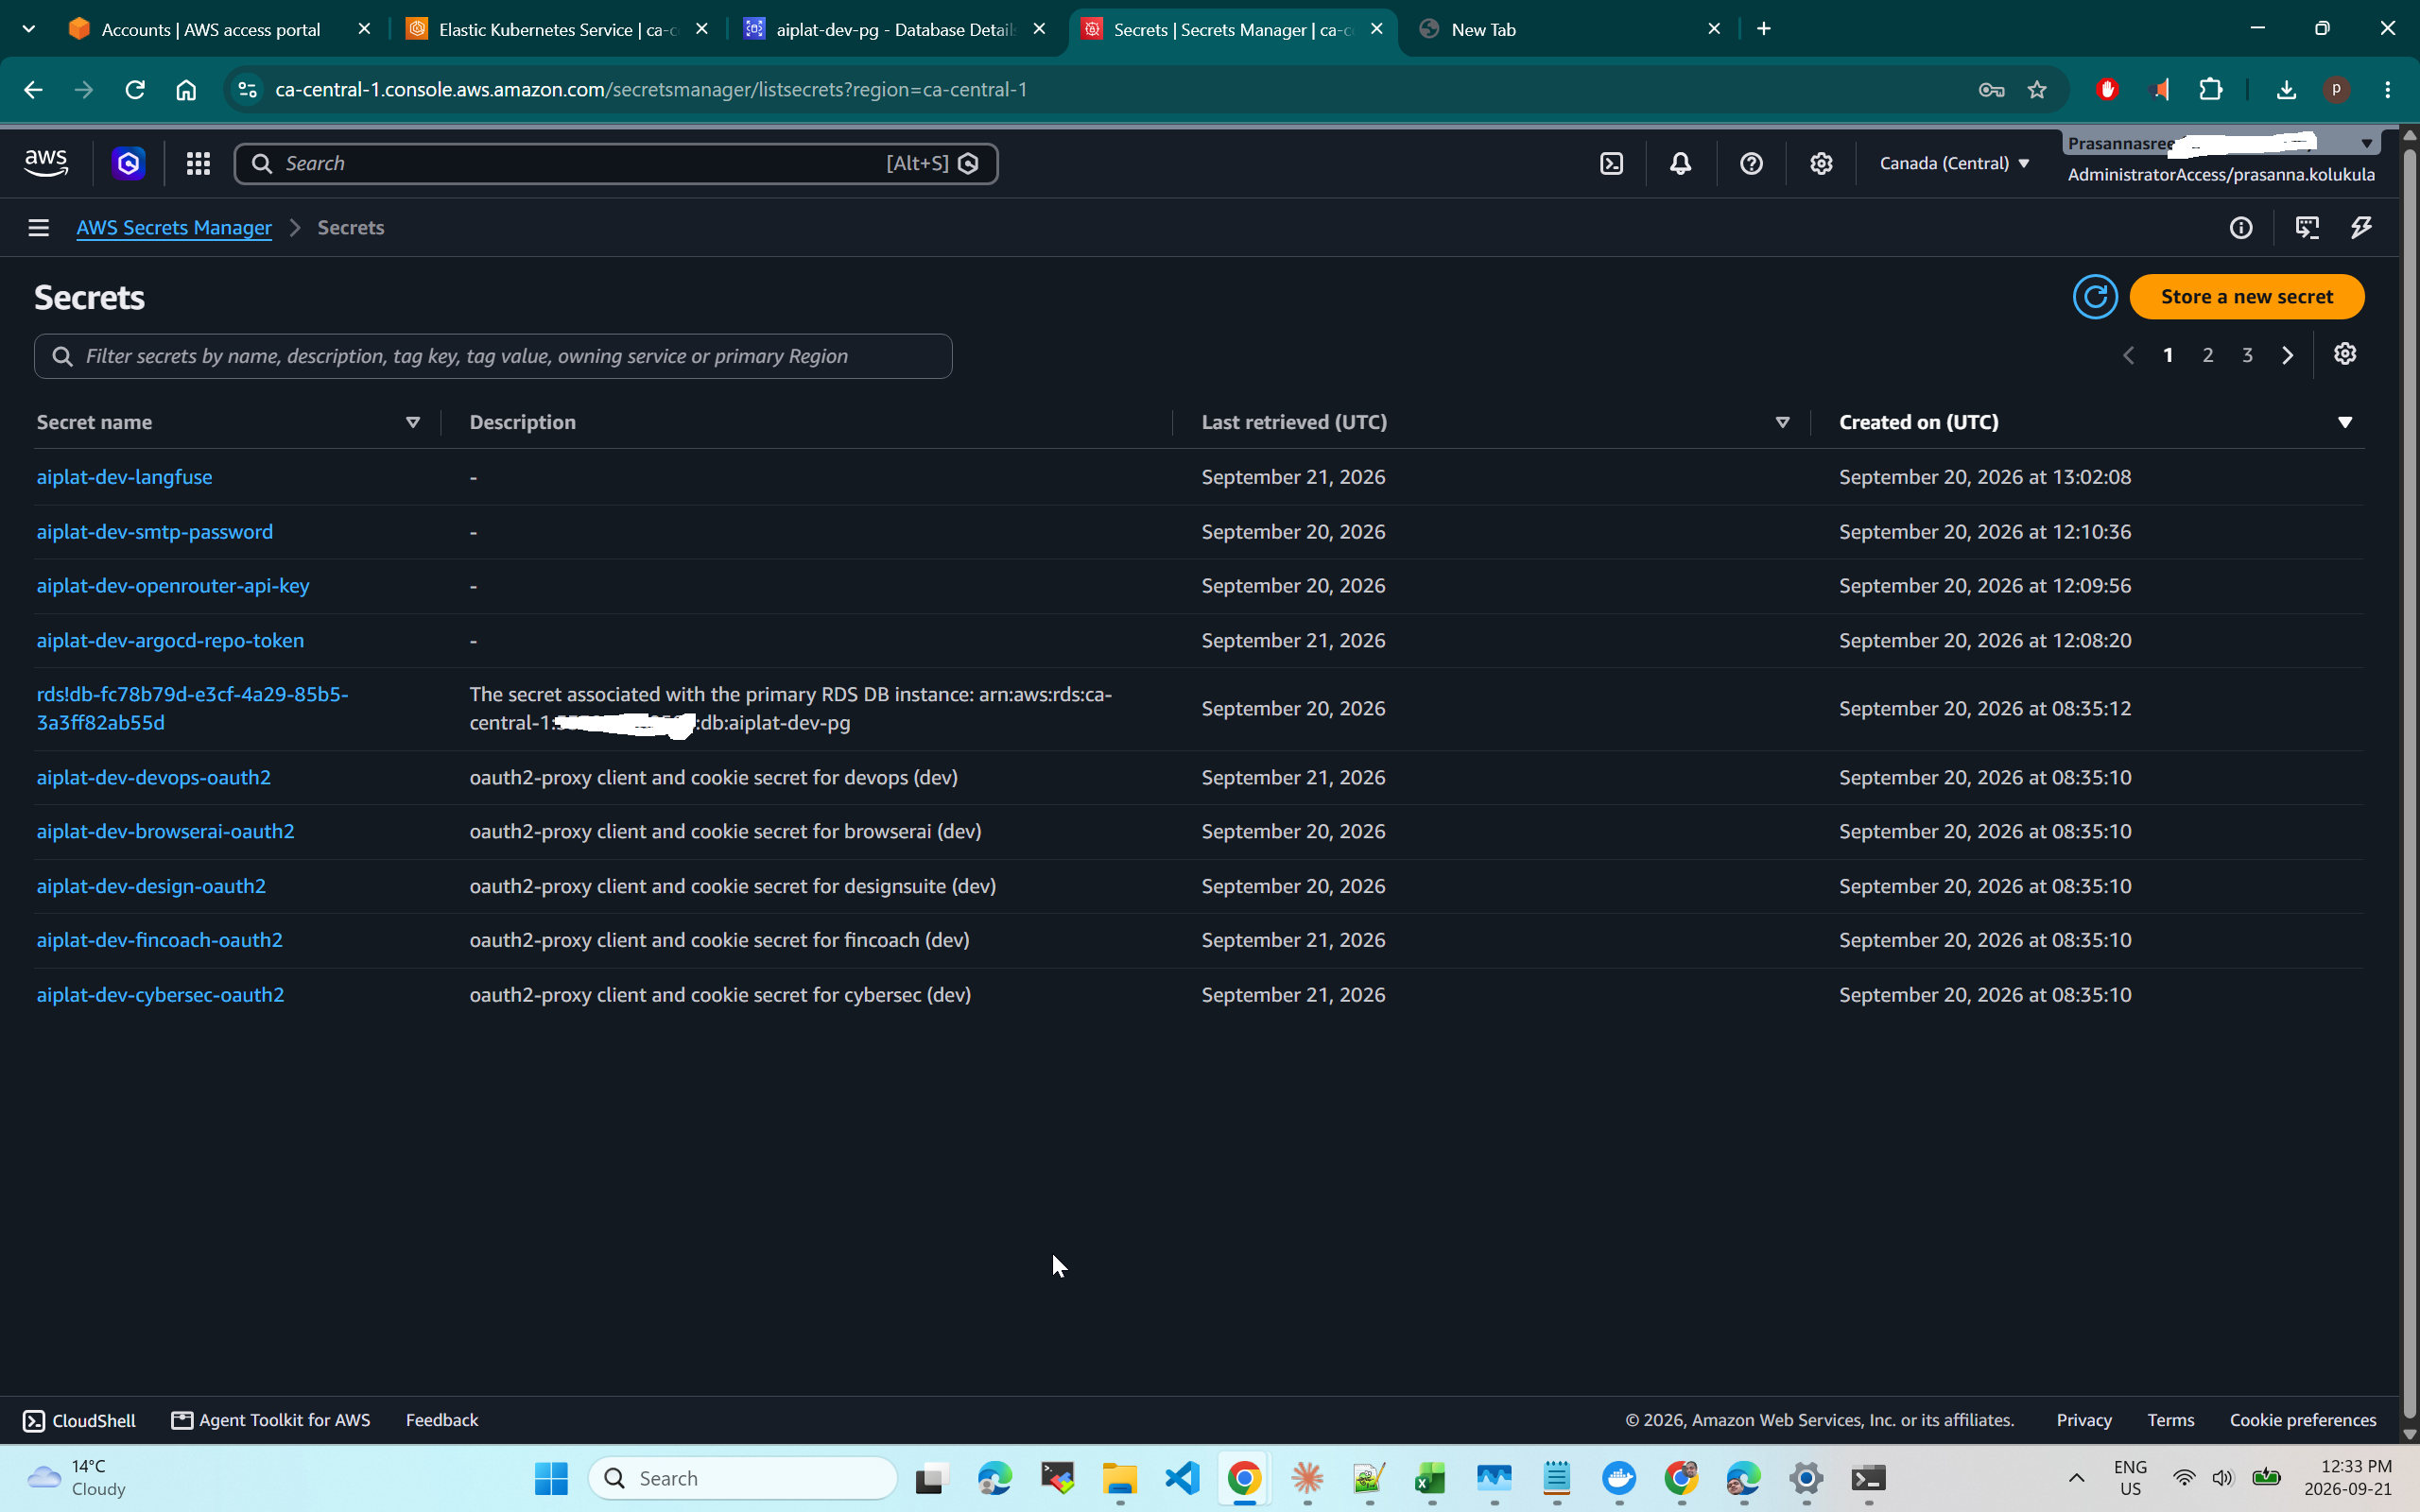Open the aiplat-dev-cybersec-oauth2 secret
The width and height of the screenshot is (2420, 1512).
point(160,995)
